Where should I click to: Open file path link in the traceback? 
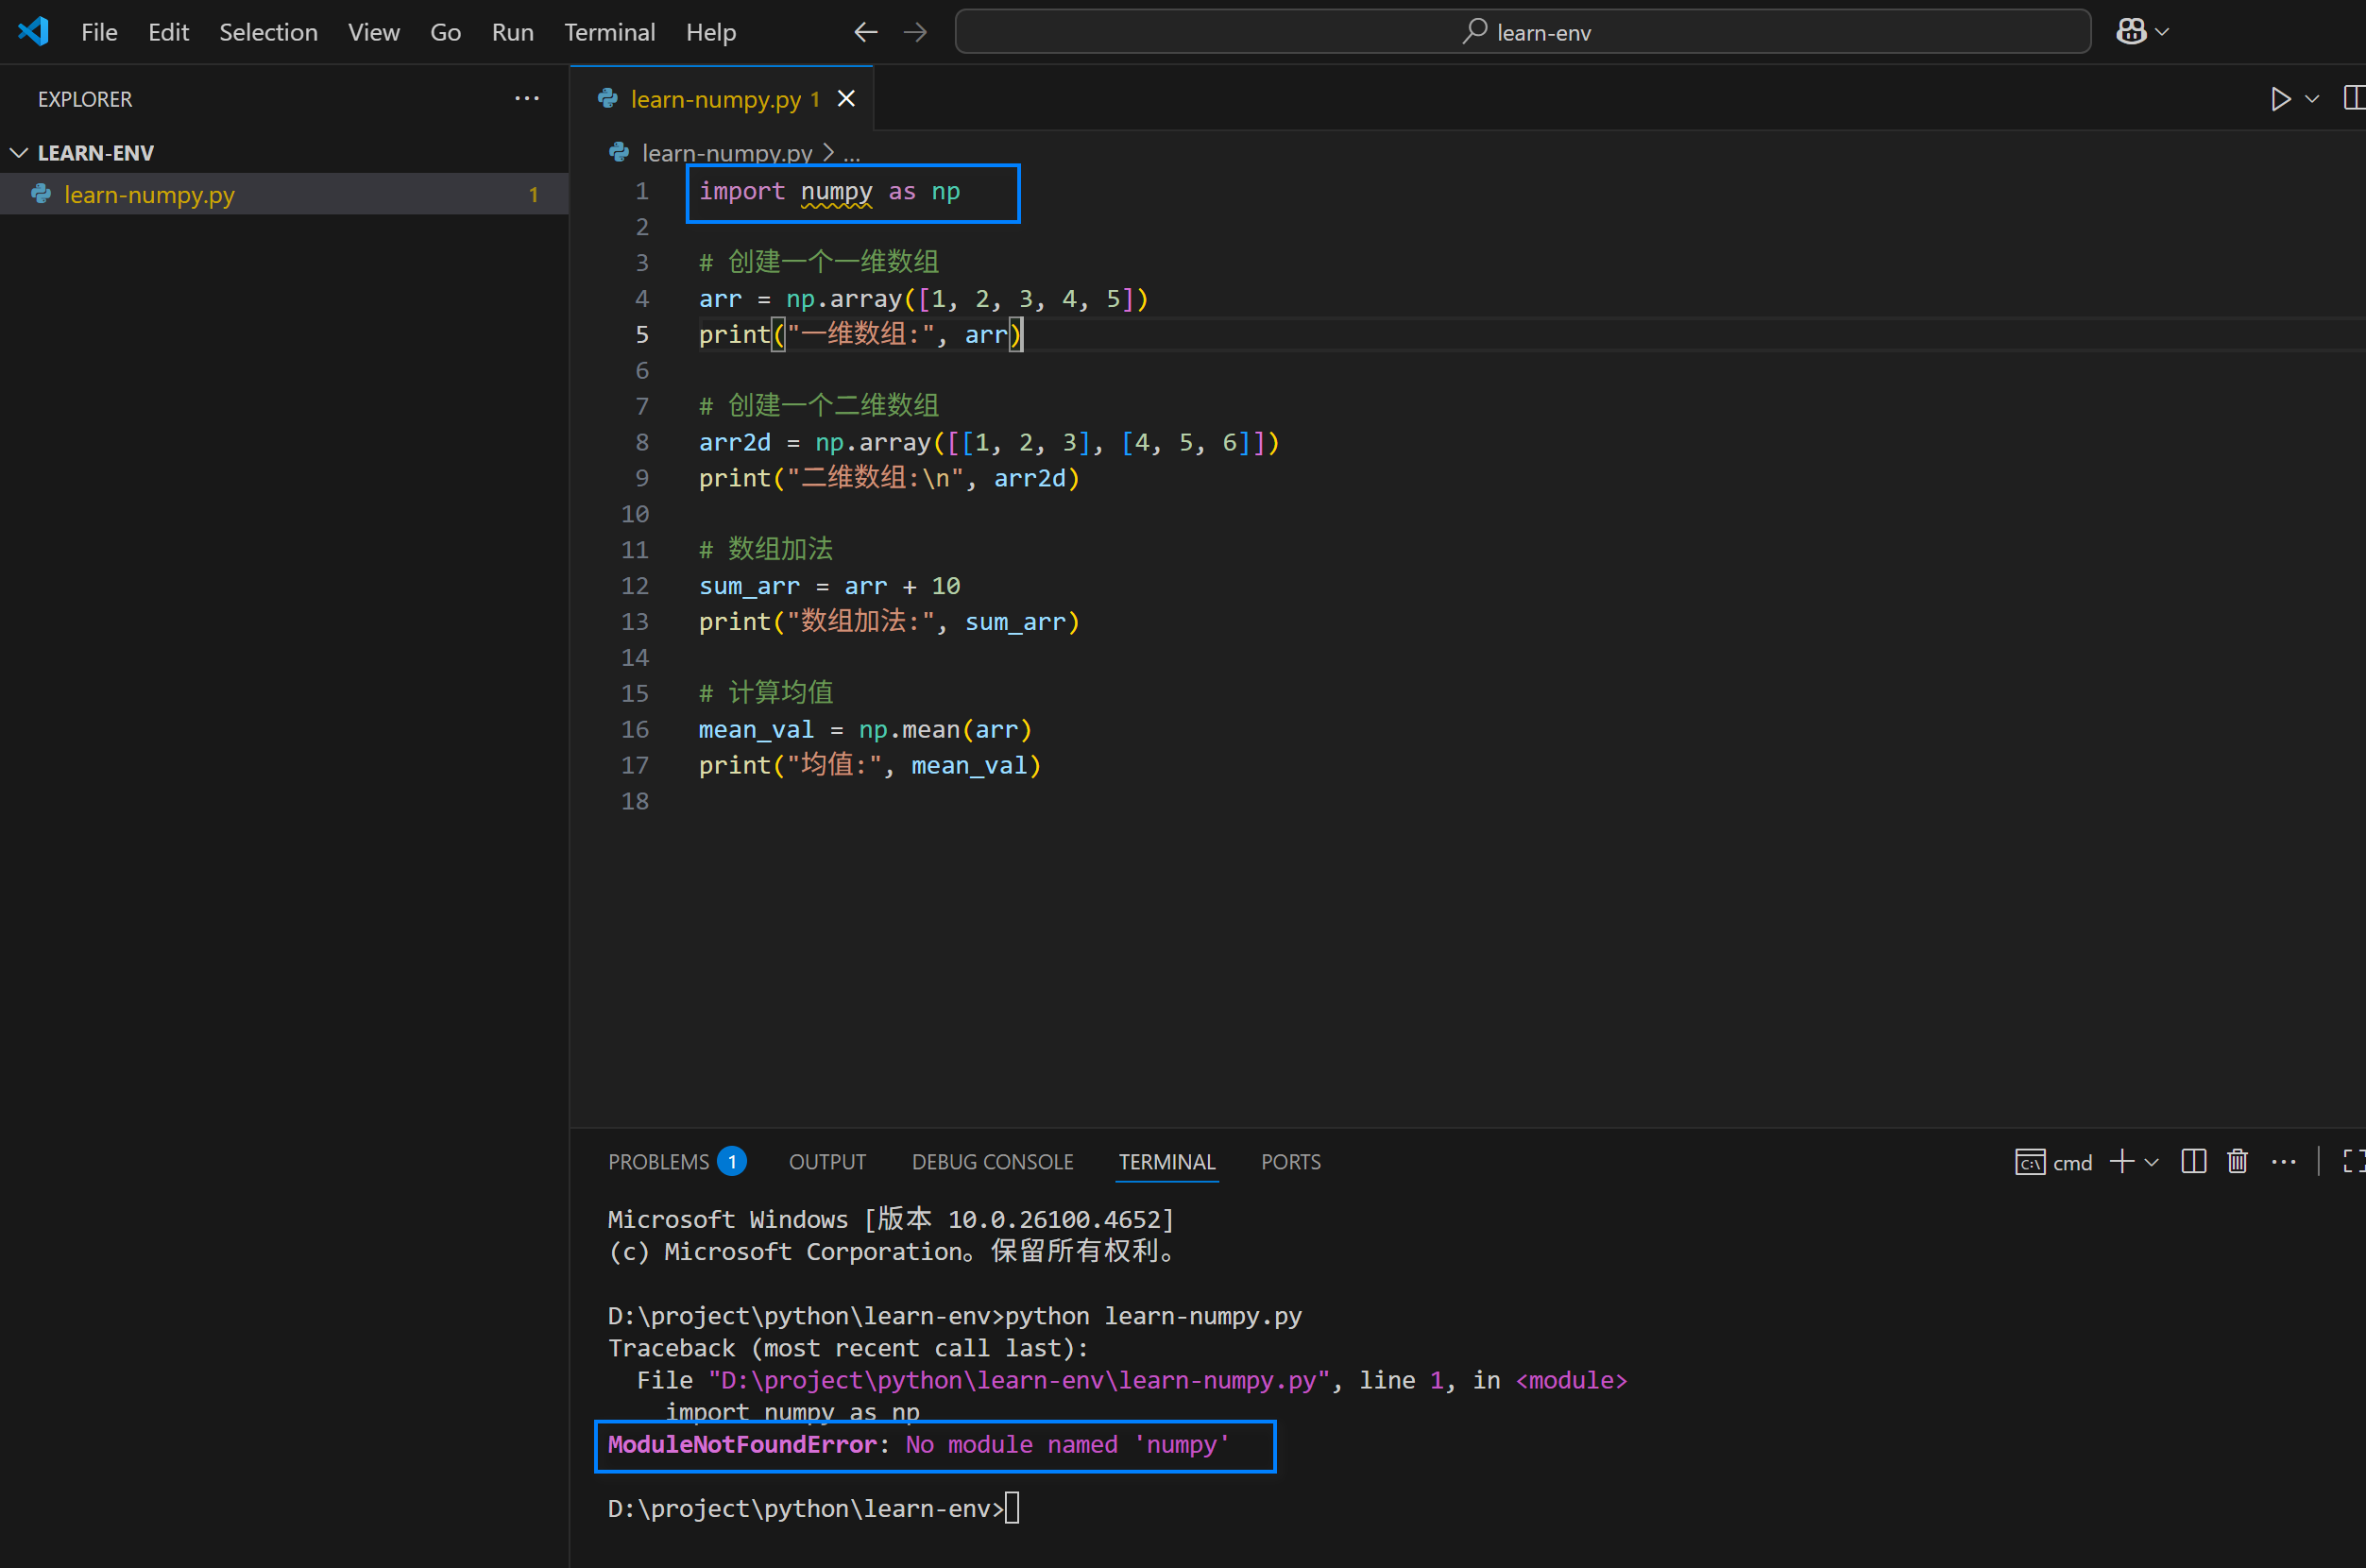coord(1018,1380)
